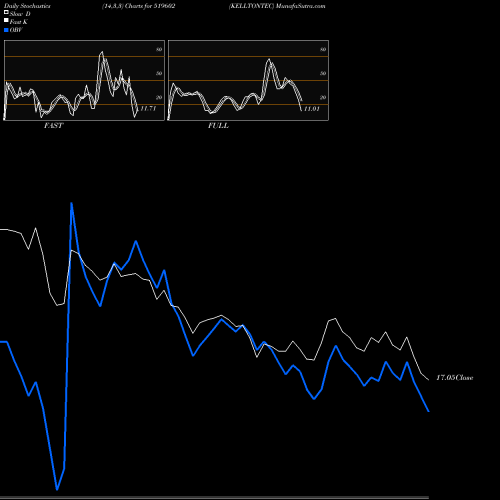
Task: Click the 'Daily Stochastics' title text
Action: click(27, 6)
